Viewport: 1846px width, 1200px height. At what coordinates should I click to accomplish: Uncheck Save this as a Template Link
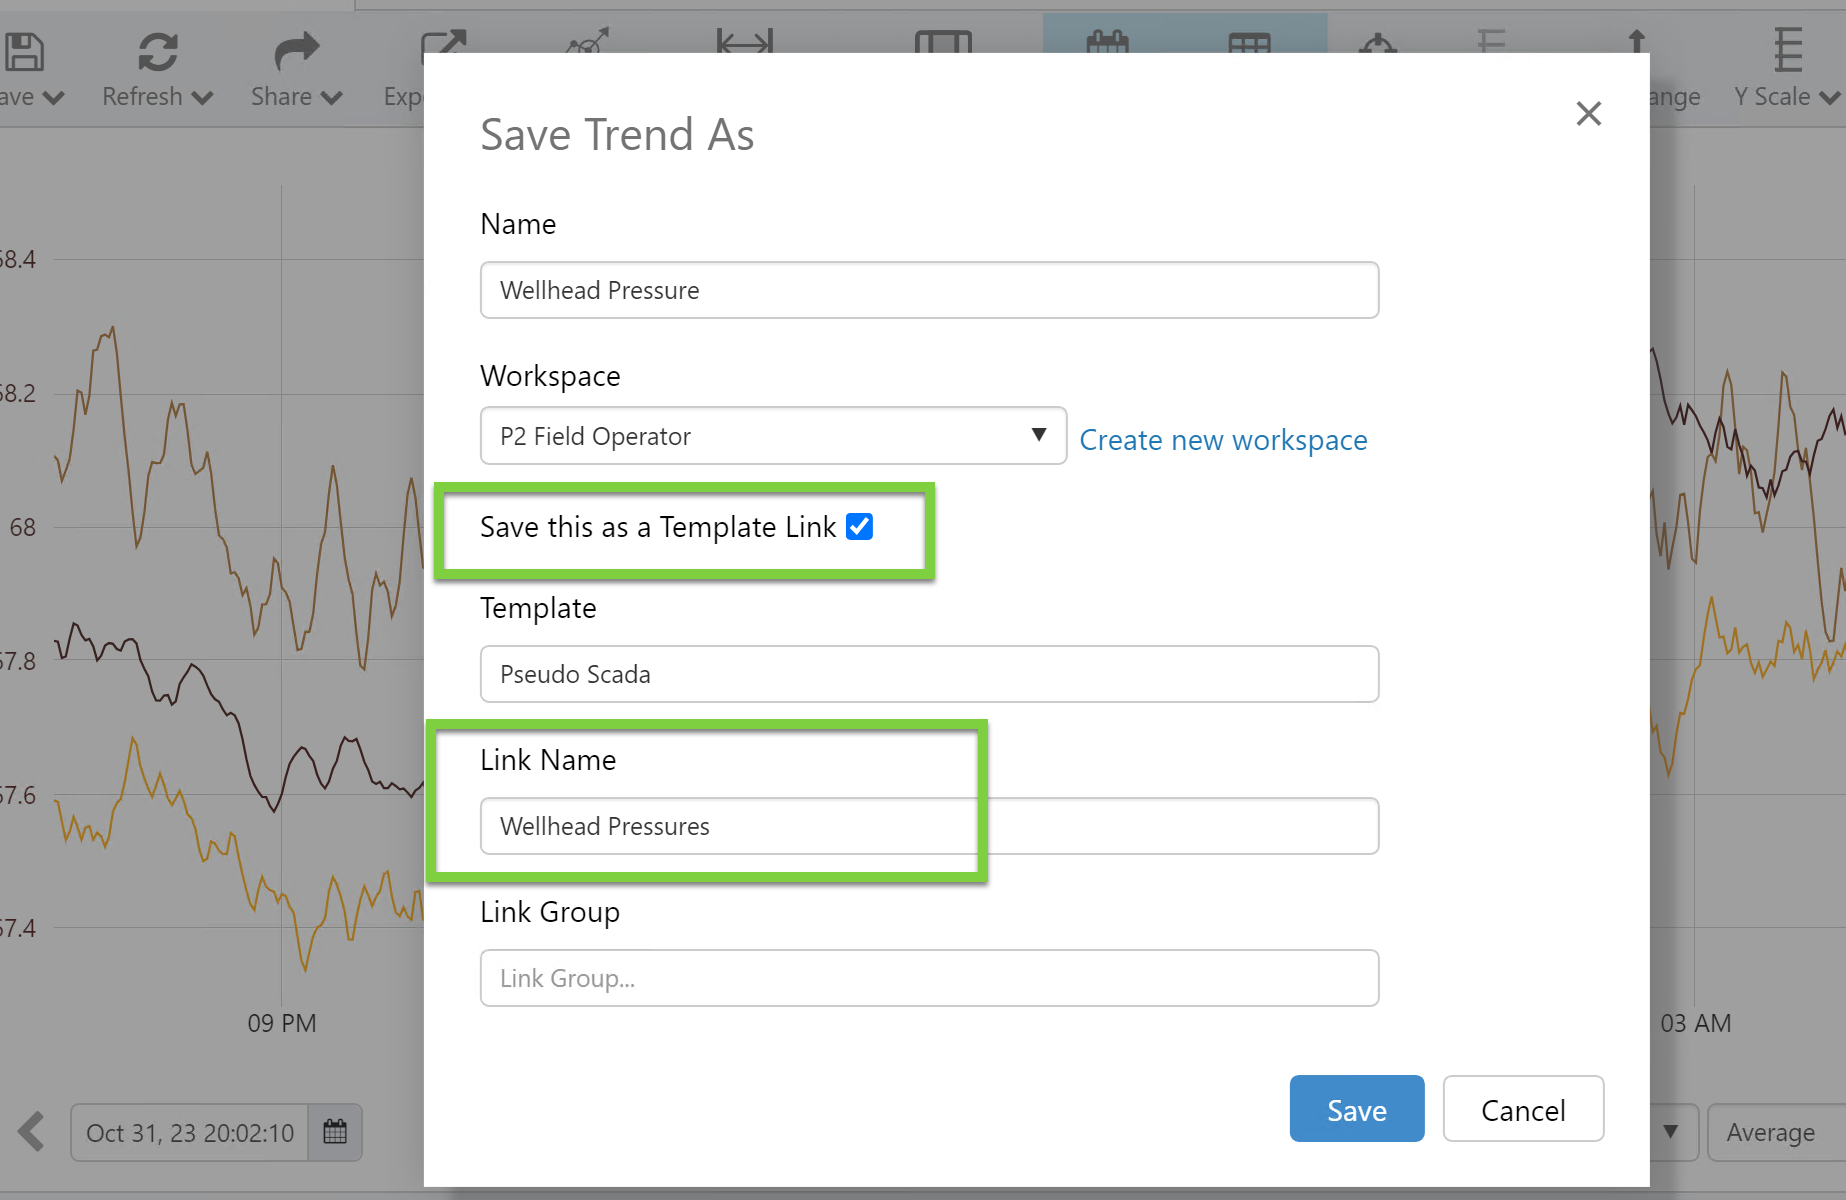859,527
